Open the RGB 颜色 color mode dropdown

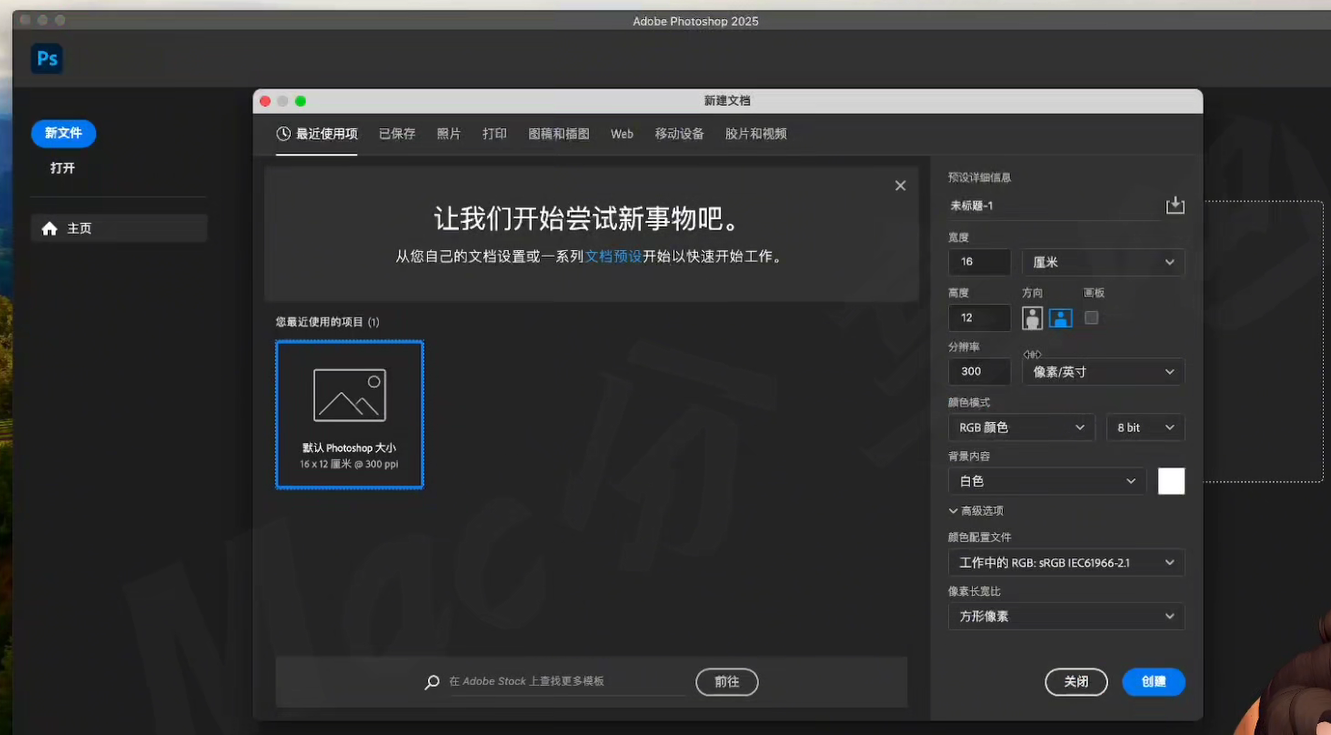click(x=1021, y=427)
